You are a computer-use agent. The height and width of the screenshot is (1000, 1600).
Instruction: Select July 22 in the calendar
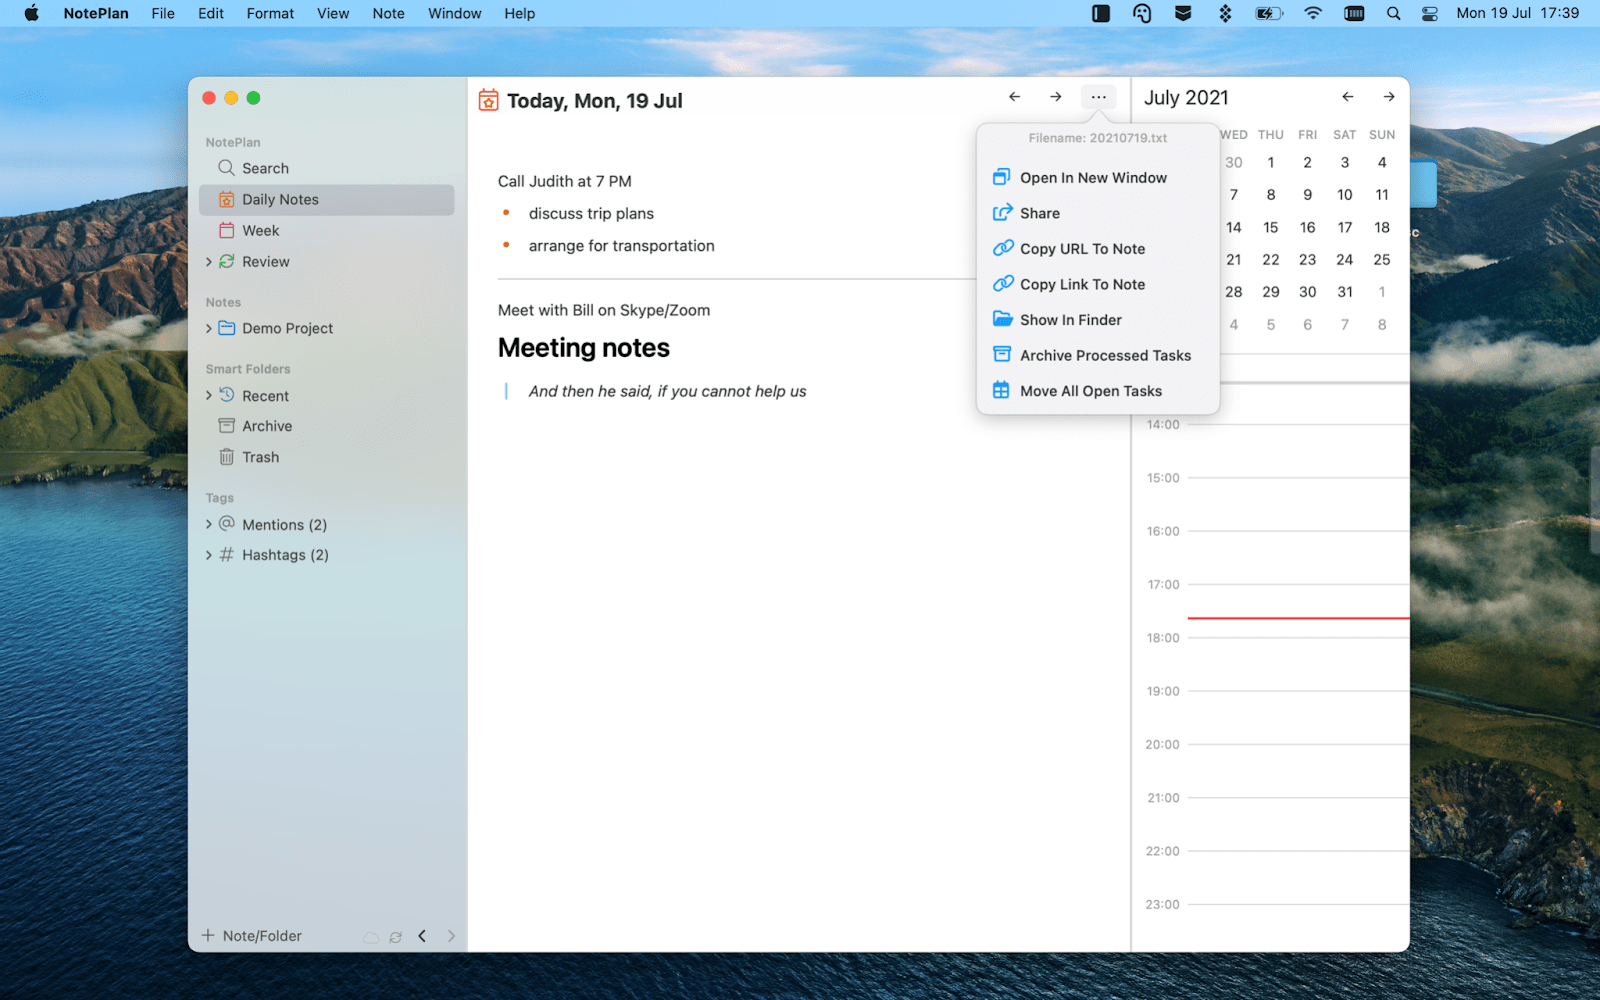(x=1270, y=259)
